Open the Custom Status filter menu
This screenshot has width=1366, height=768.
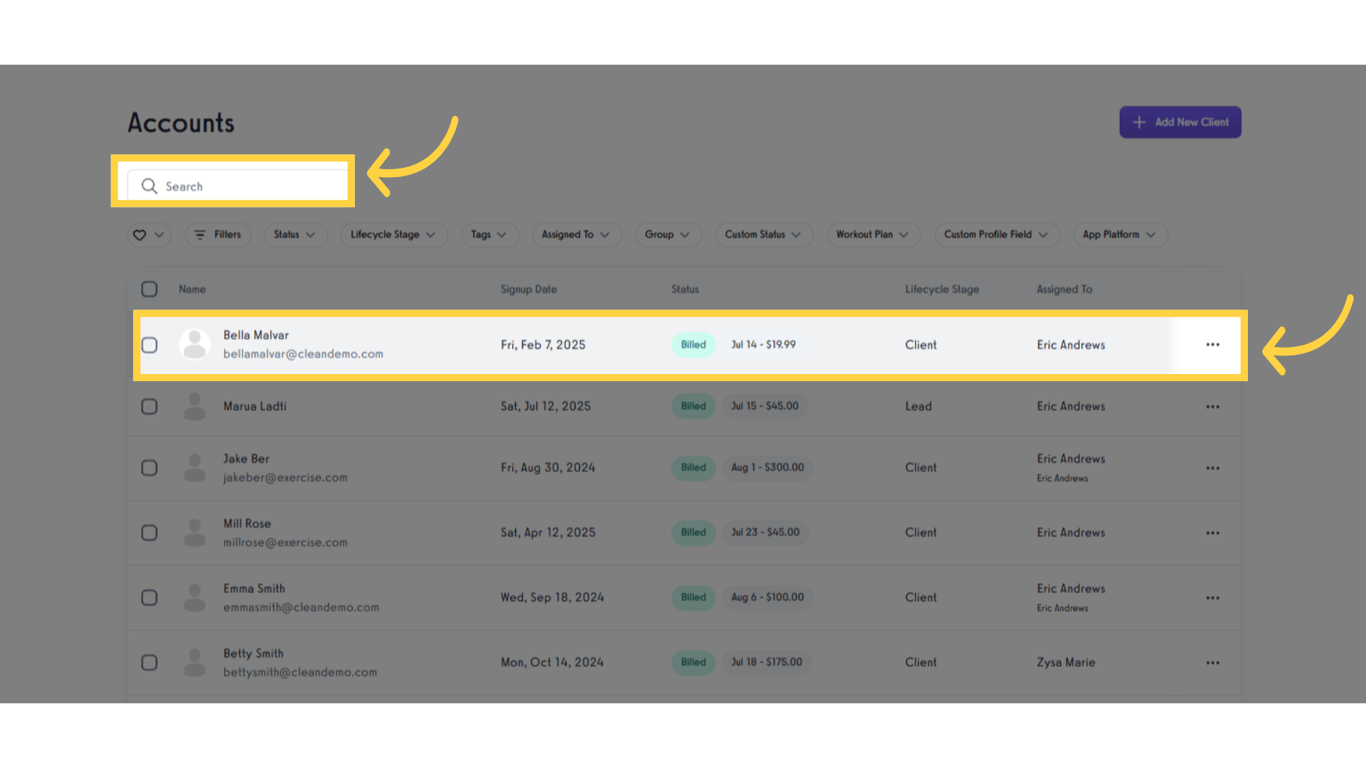(763, 234)
